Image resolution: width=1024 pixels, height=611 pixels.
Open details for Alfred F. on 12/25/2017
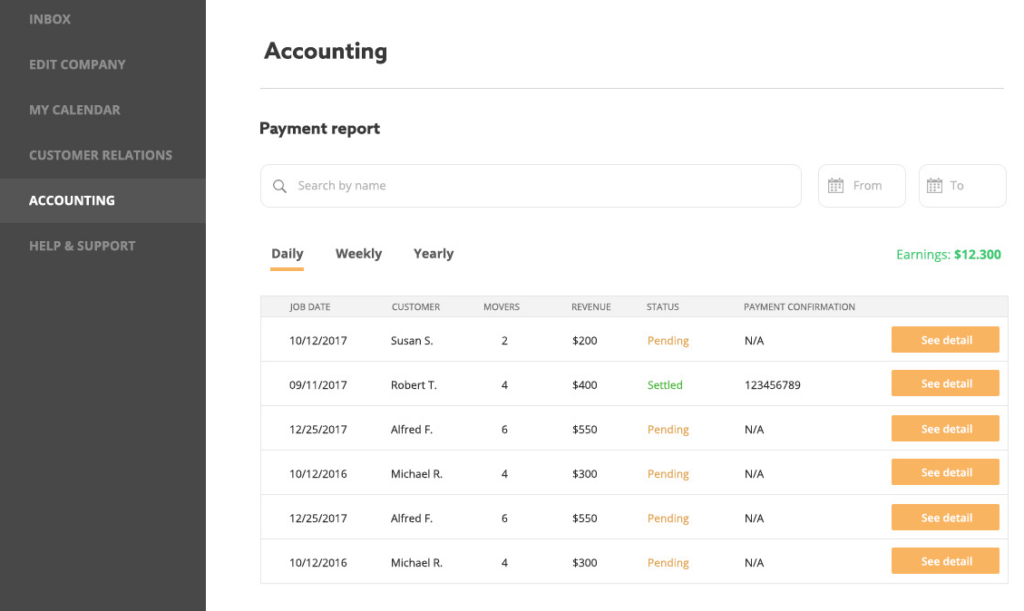point(945,428)
